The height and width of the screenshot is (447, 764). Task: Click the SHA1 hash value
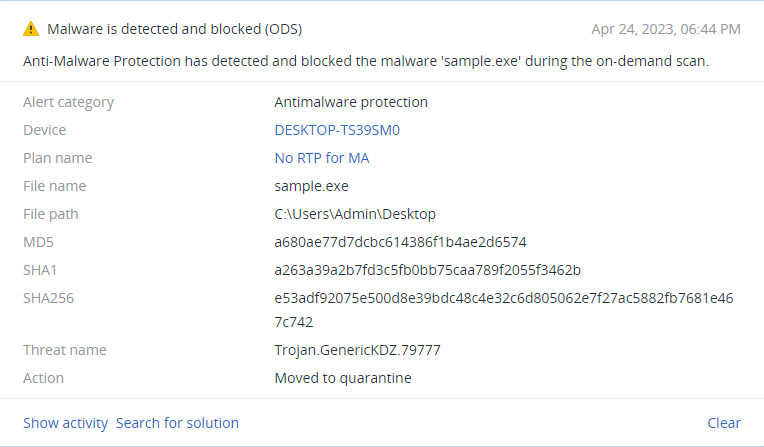[x=427, y=270]
